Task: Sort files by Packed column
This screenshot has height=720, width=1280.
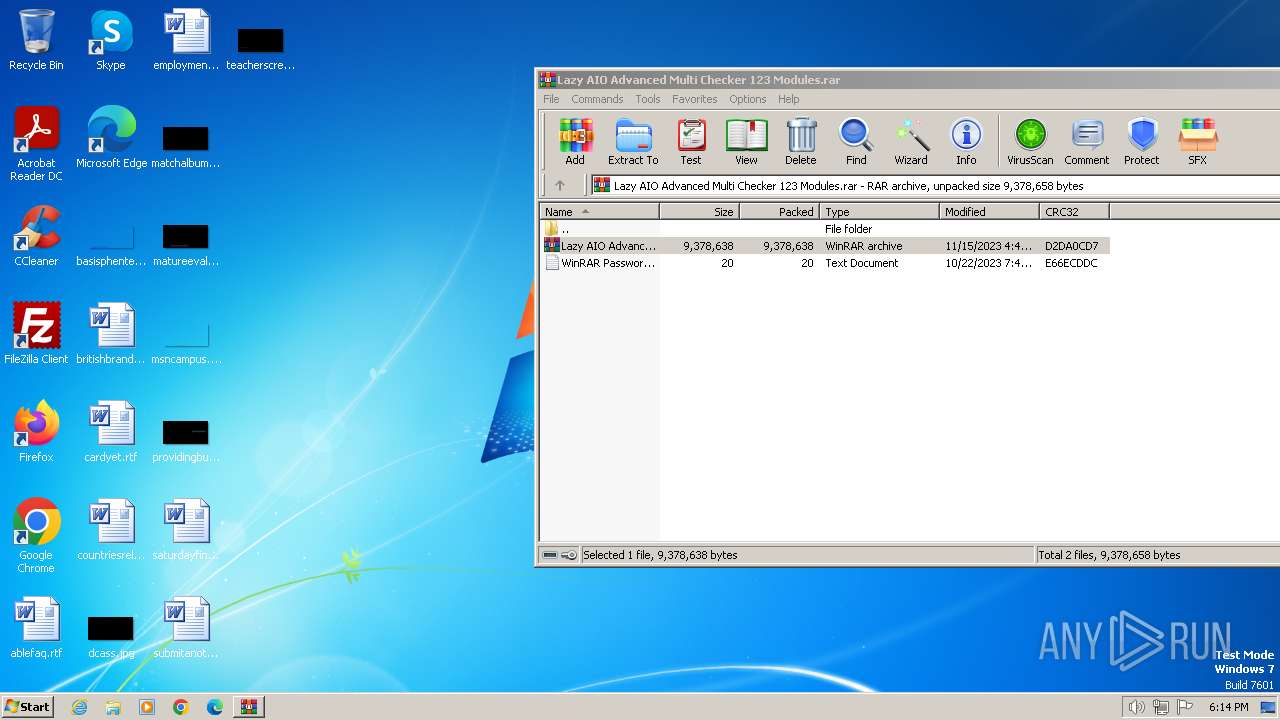Action: (x=779, y=211)
